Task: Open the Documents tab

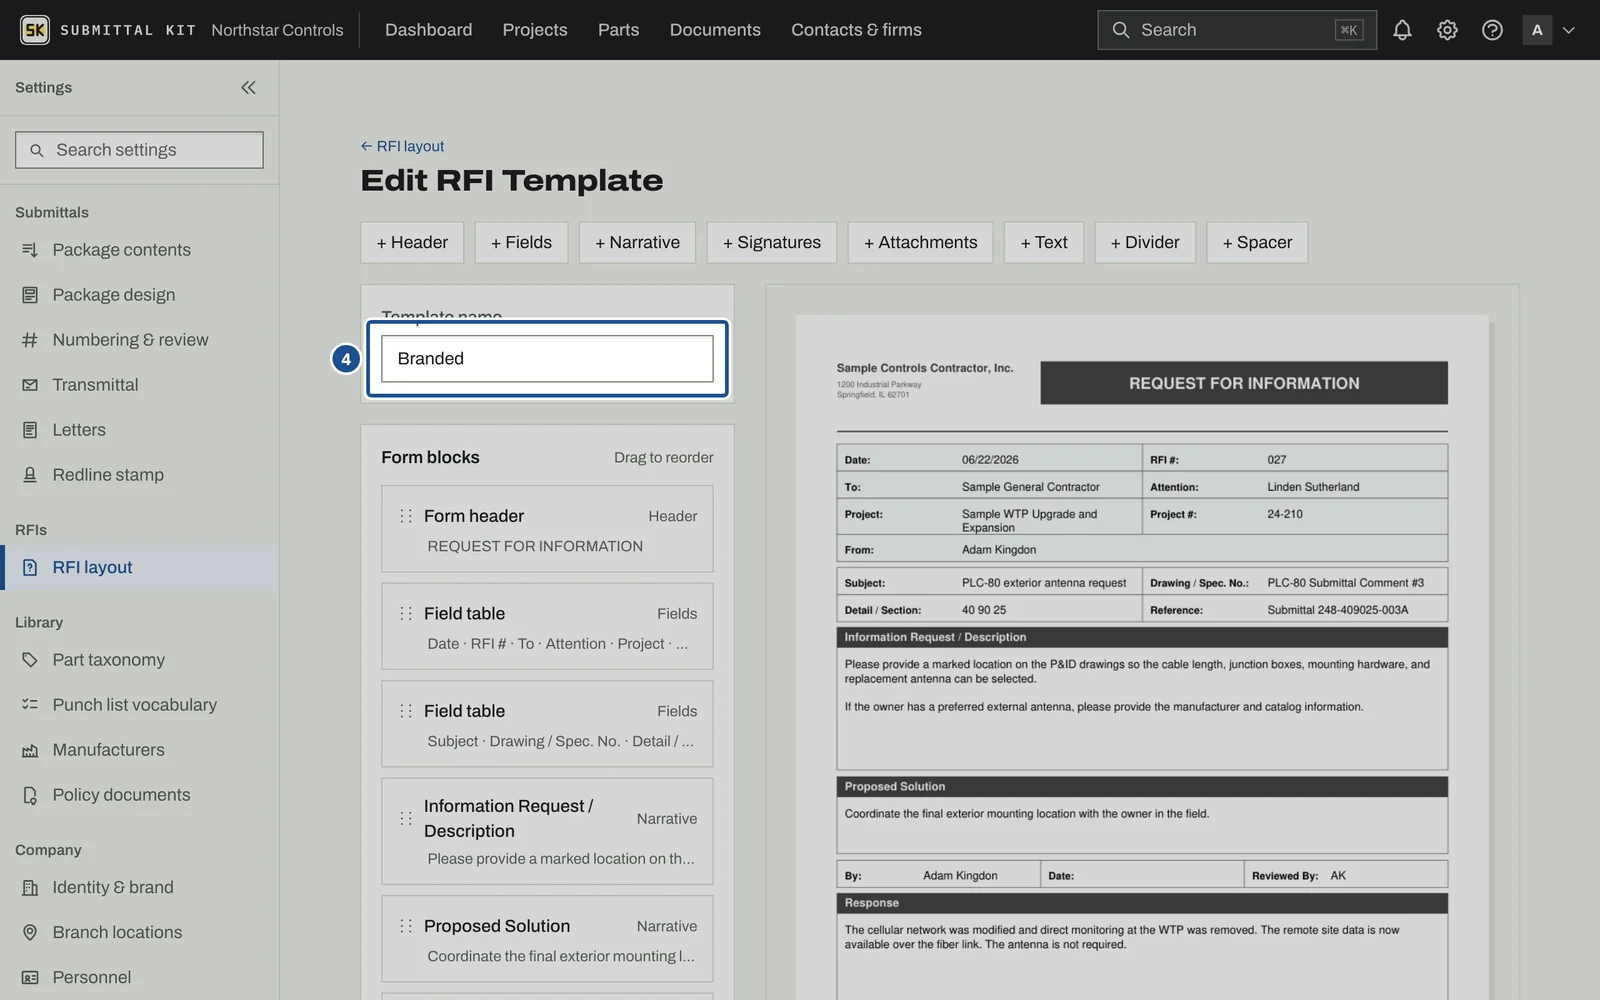Action: pyautogui.click(x=715, y=30)
